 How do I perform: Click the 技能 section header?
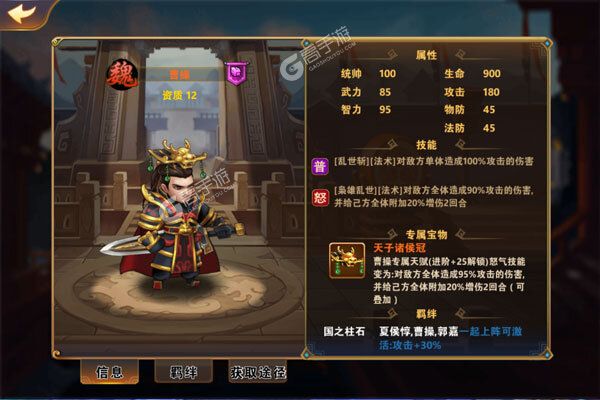426,145
